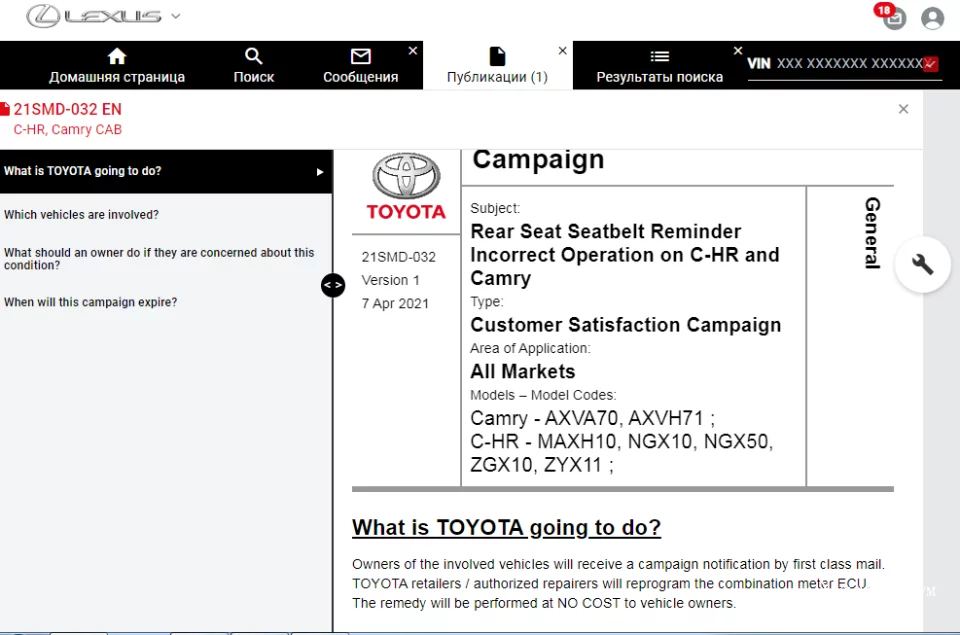960x635 pixels.
Task: Click the Toyota logo in the document
Action: pyautogui.click(x=406, y=186)
